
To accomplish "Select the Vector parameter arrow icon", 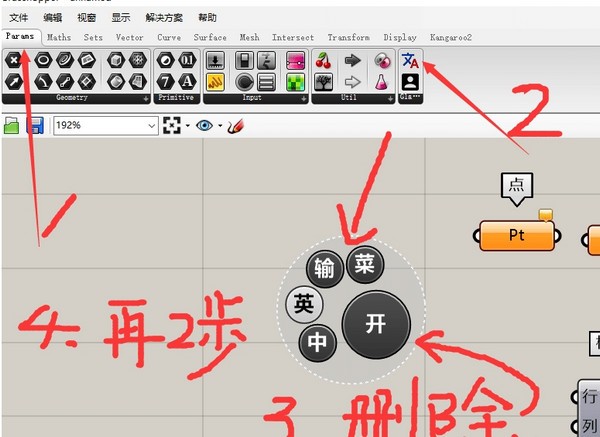I will tap(14, 81).
